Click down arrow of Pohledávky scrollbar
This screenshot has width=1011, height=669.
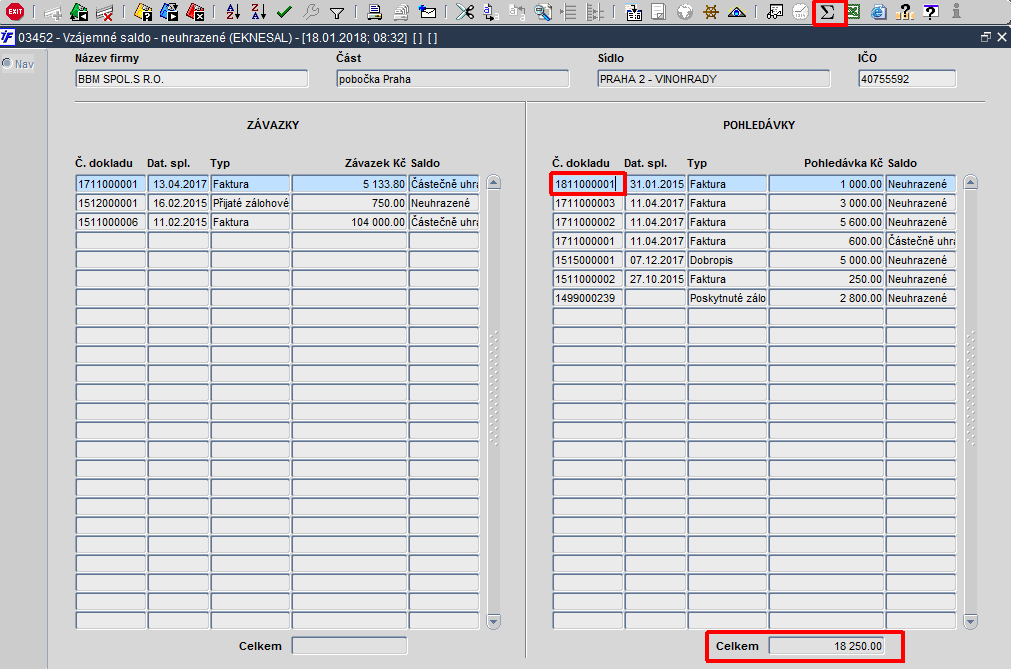[x=970, y=621]
